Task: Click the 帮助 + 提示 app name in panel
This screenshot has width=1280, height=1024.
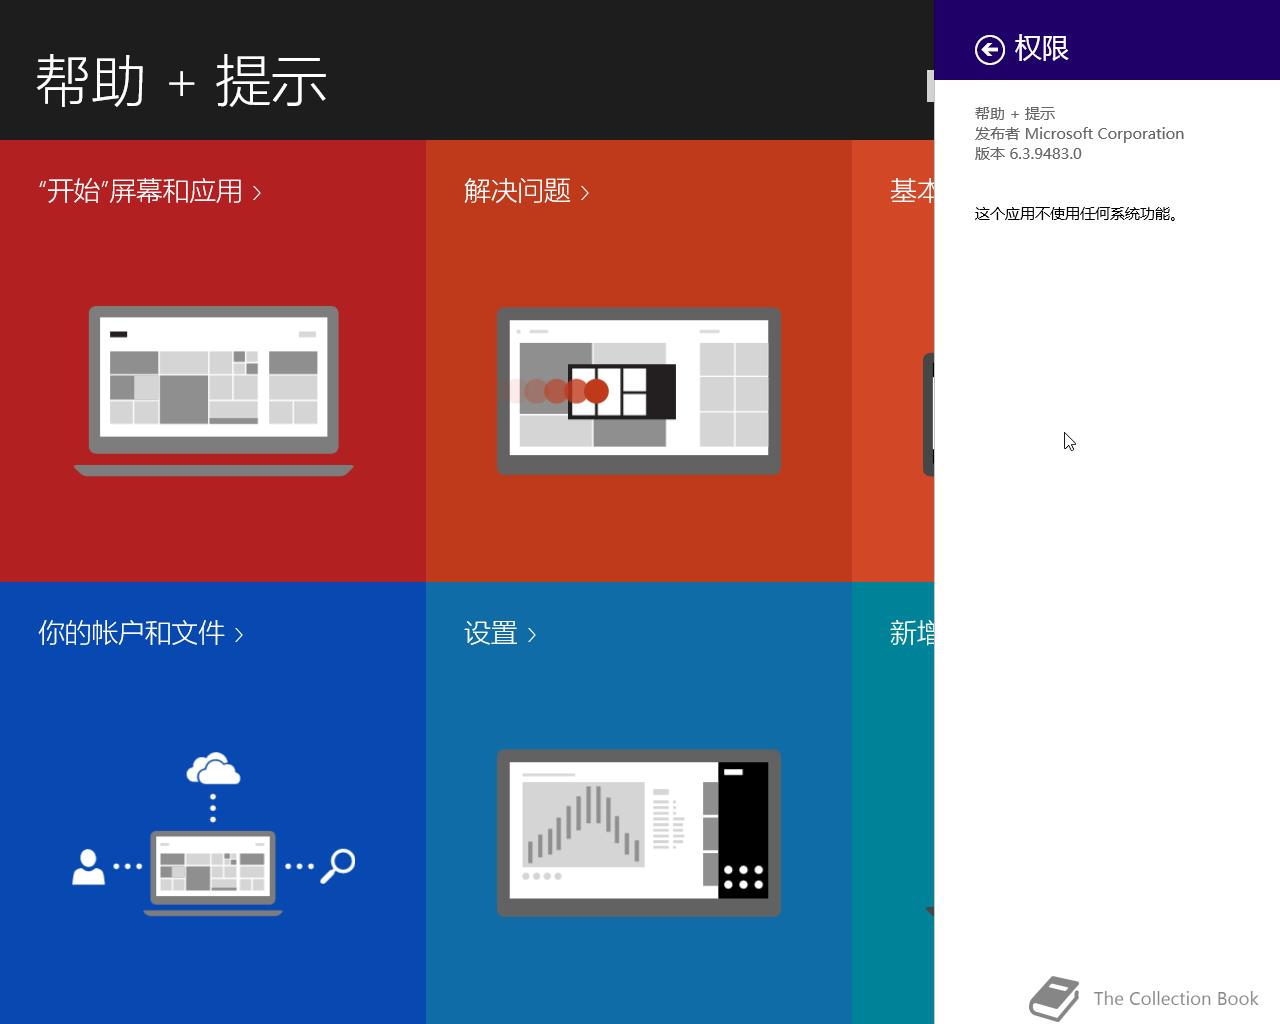Action: click(1015, 113)
